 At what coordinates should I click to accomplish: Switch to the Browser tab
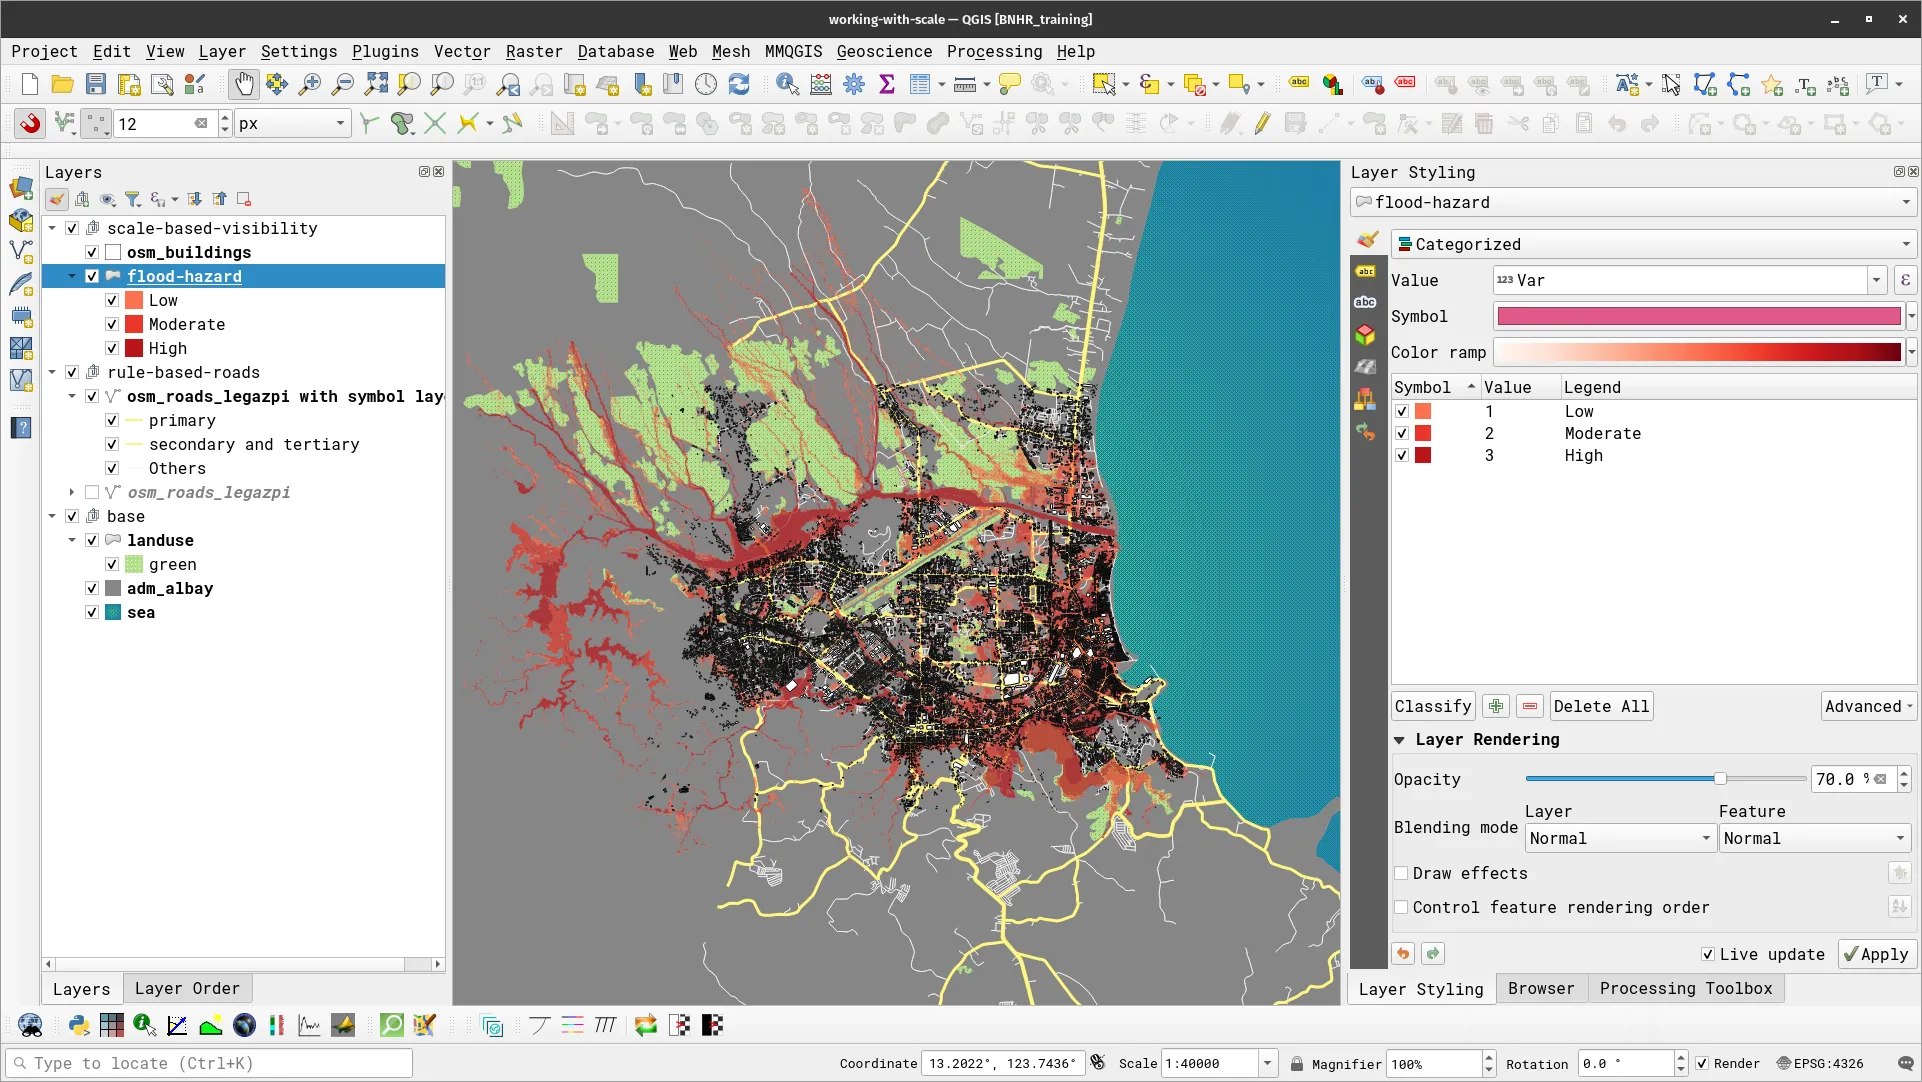(x=1540, y=989)
